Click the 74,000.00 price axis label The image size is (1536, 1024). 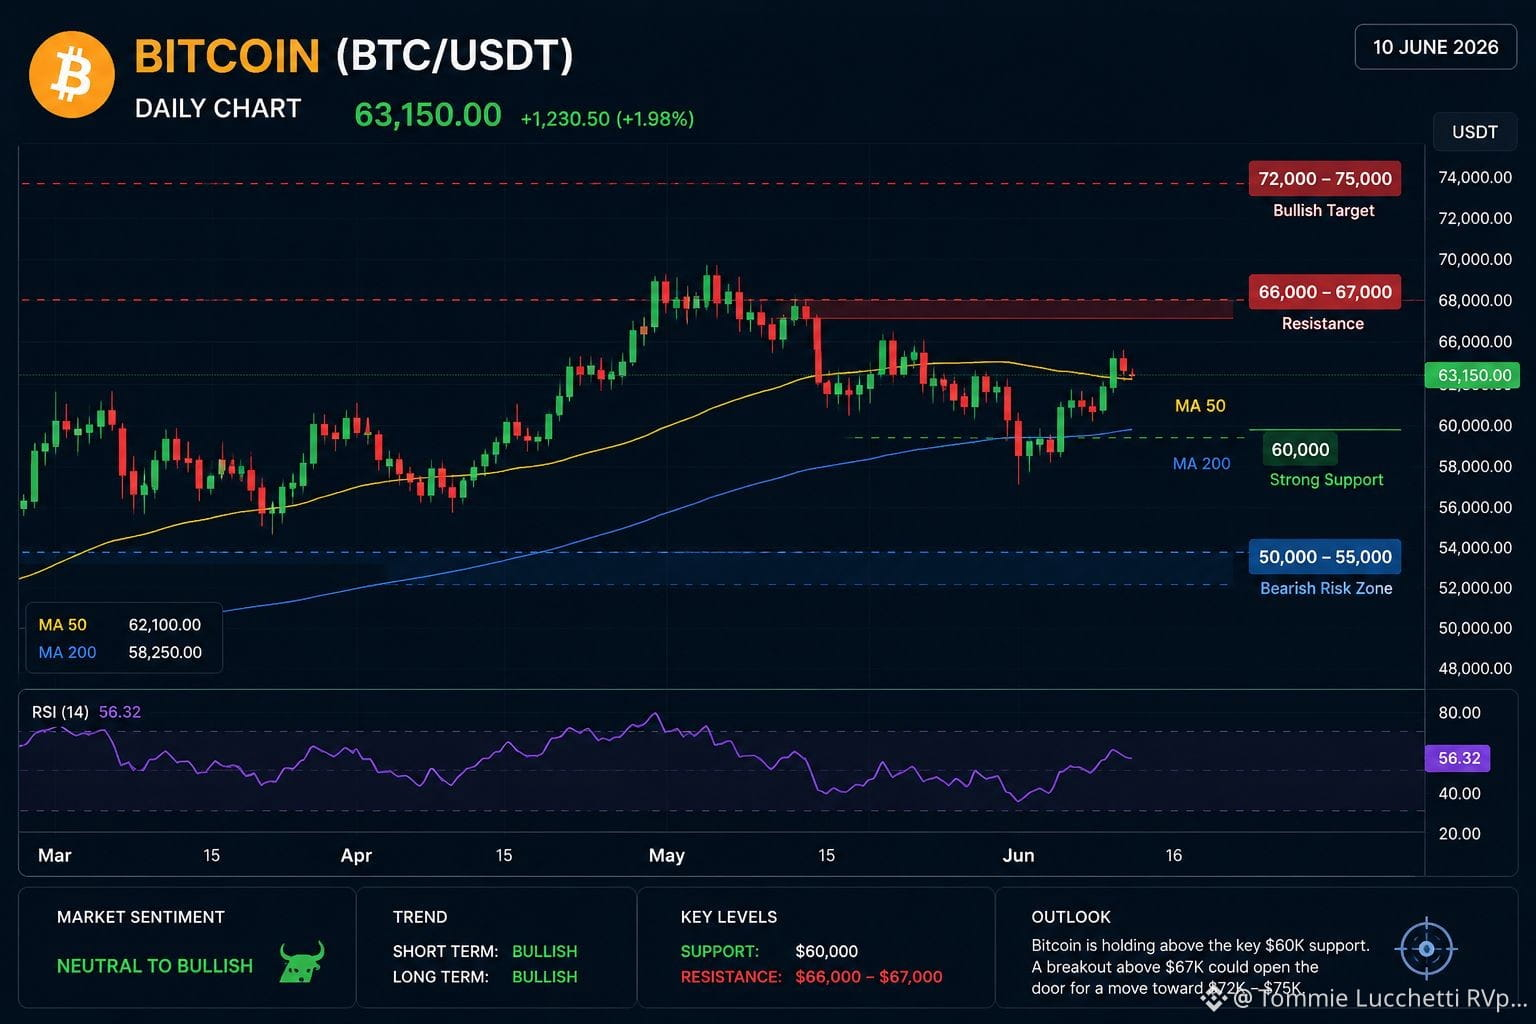(1475, 177)
